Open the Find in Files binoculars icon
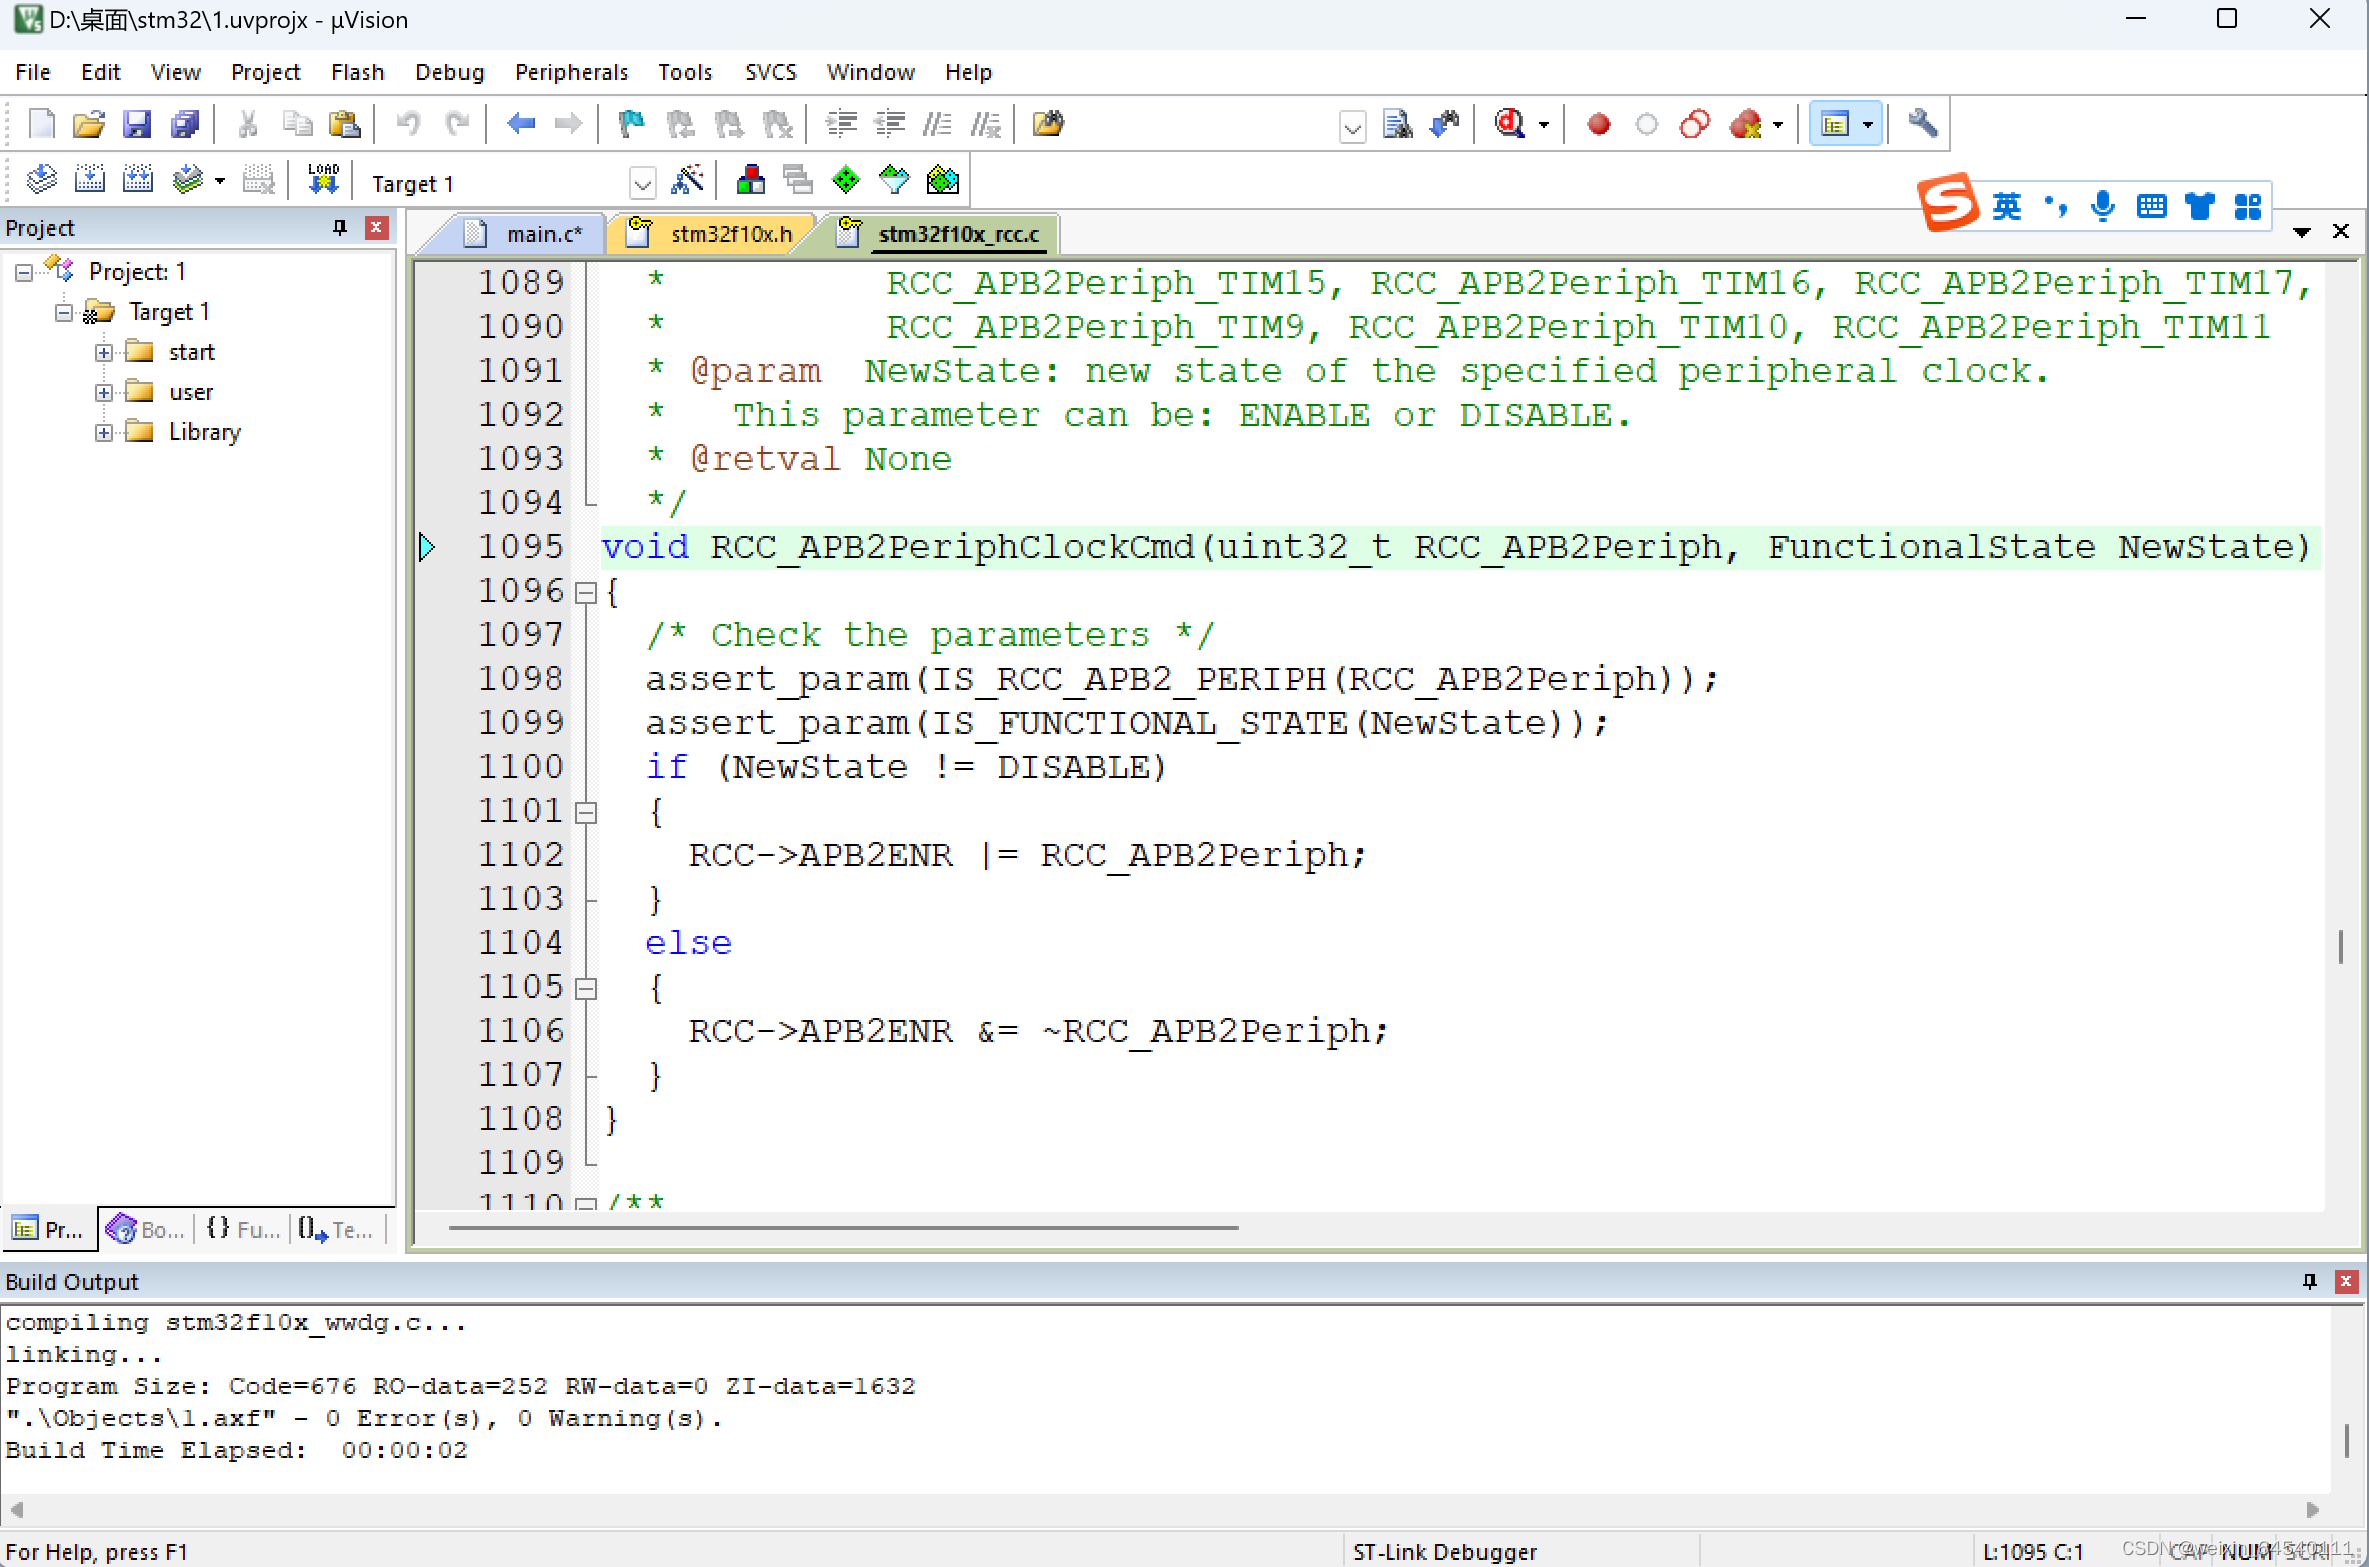Screen dimensions: 2369x1567 tap(1397, 124)
